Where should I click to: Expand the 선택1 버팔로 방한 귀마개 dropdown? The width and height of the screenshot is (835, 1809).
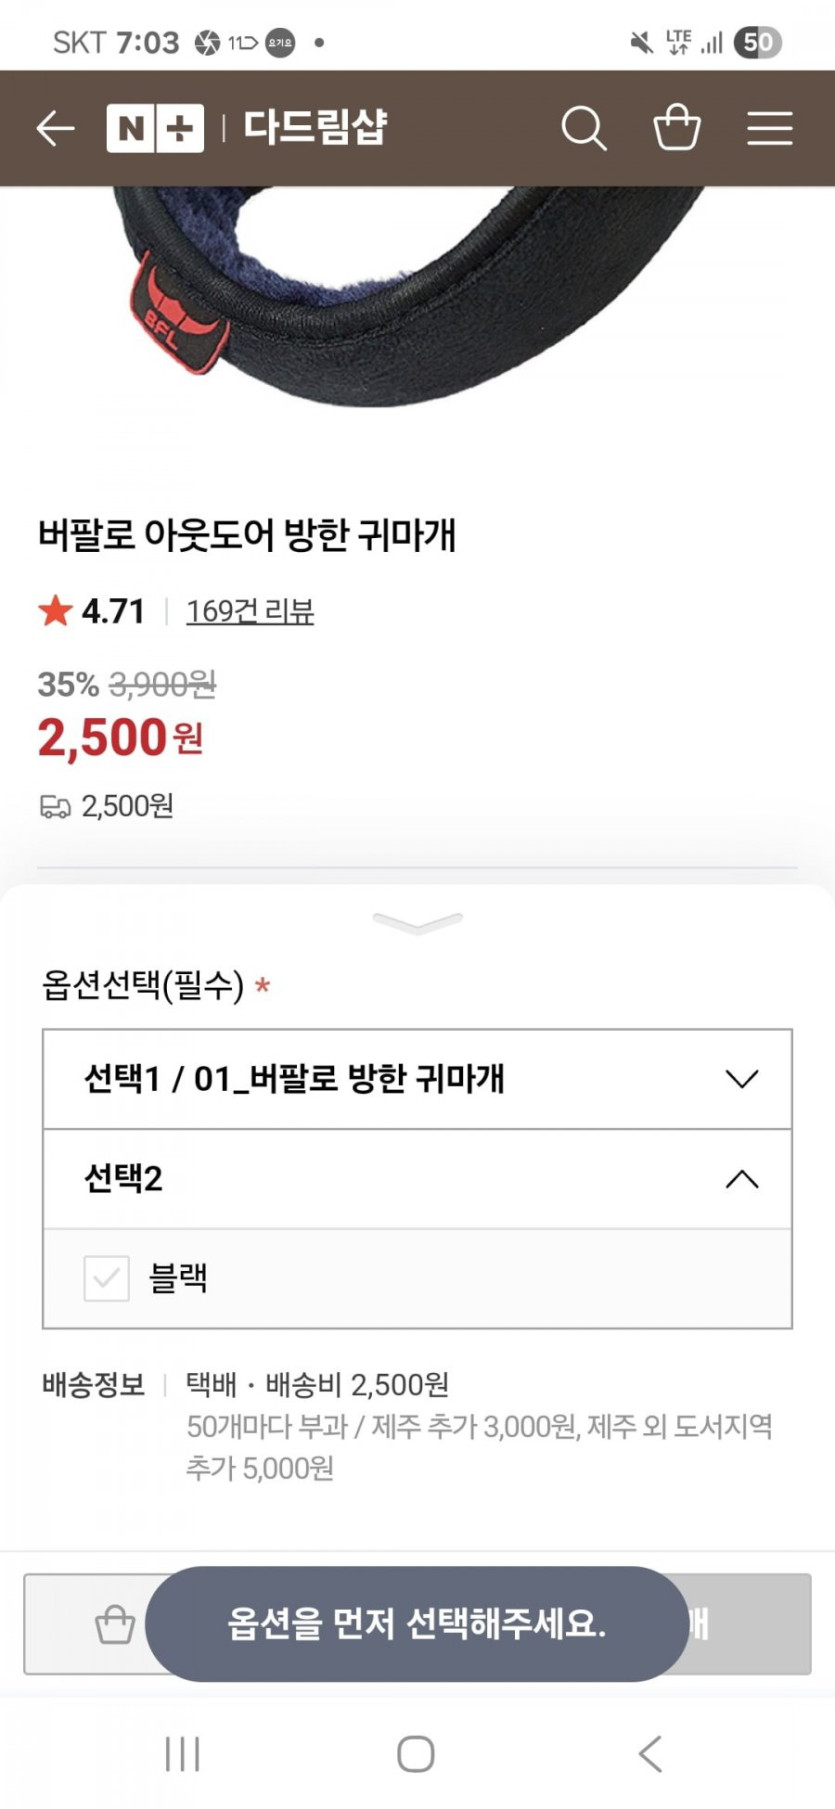pyautogui.click(x=417, y=1079)
